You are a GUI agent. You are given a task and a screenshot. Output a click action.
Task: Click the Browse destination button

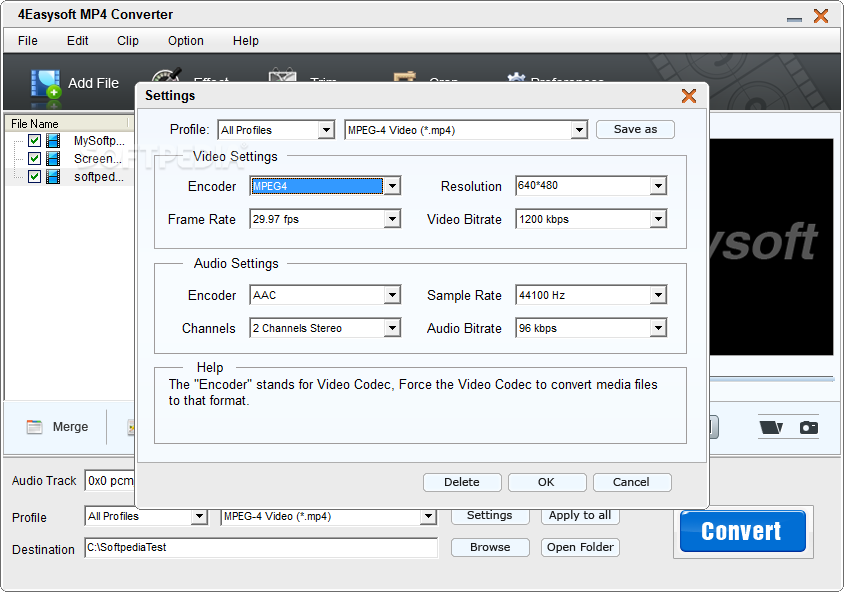tap(490, 547)
